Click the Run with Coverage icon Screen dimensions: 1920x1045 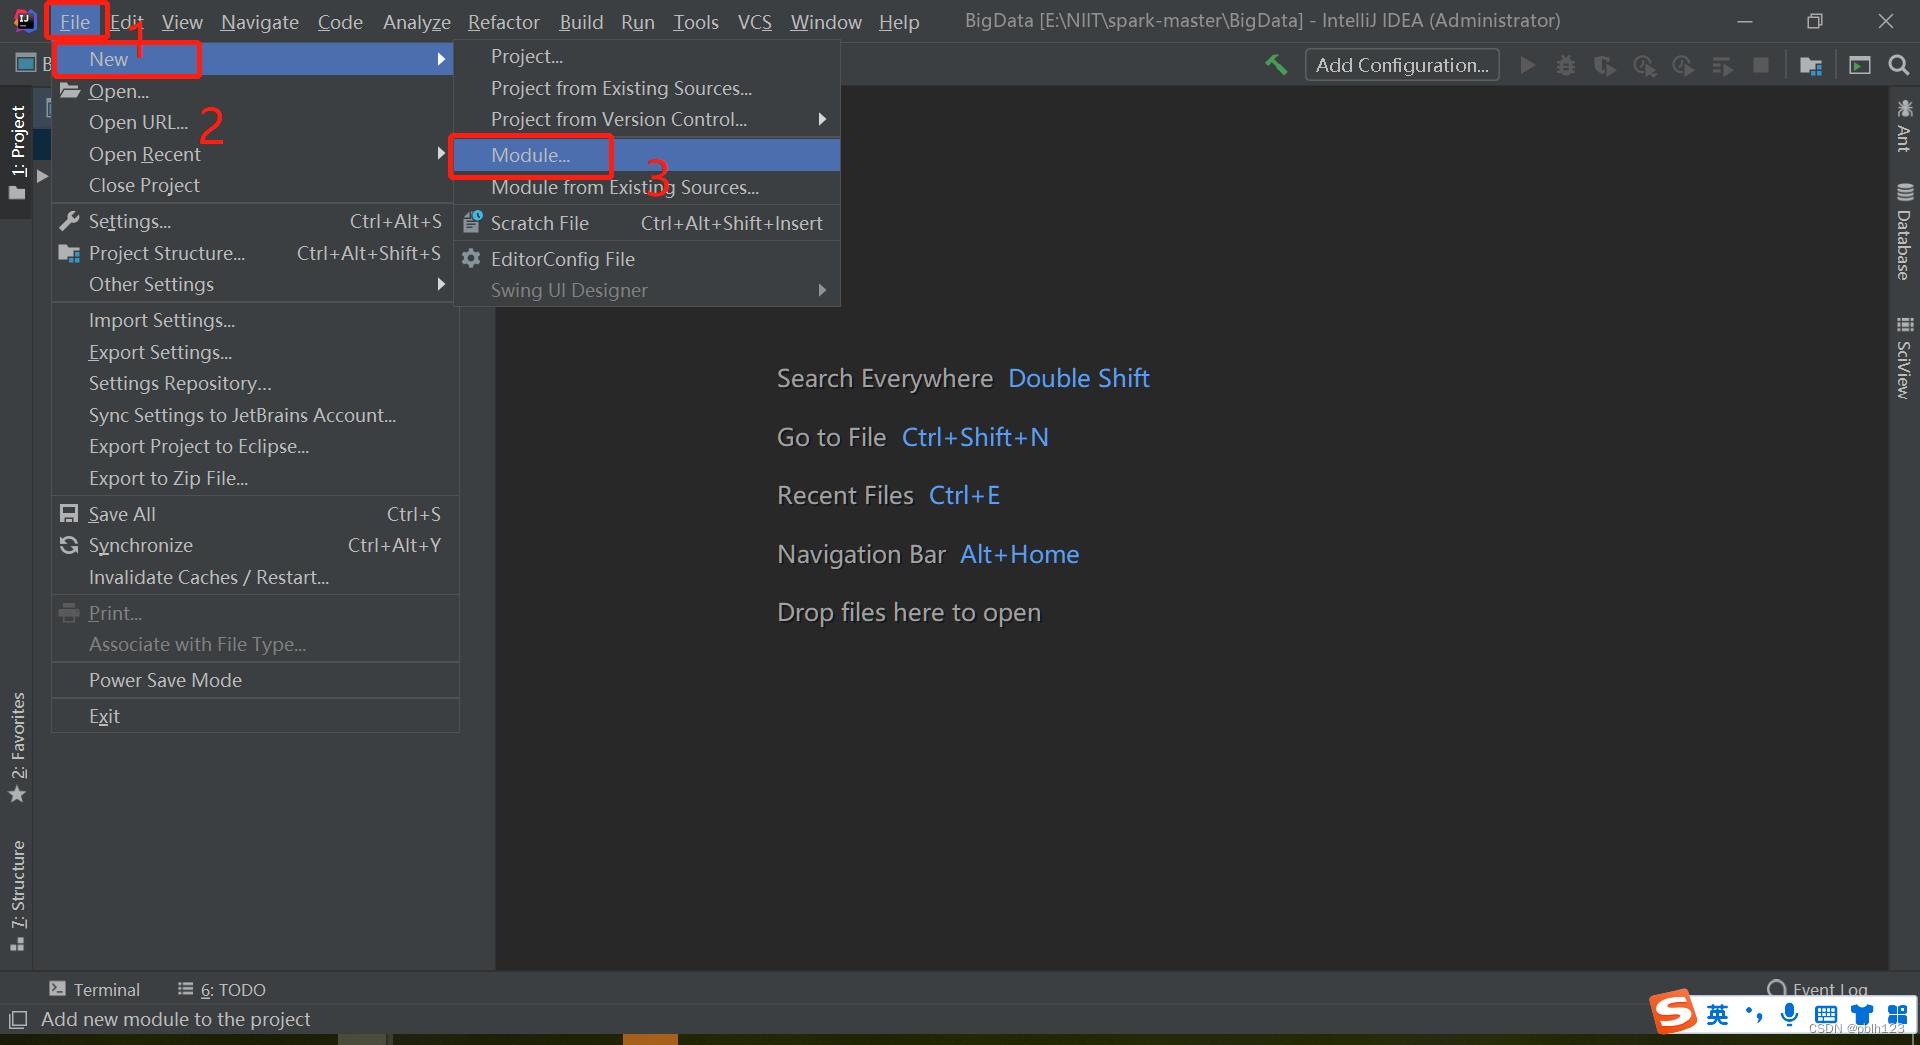1605,65
